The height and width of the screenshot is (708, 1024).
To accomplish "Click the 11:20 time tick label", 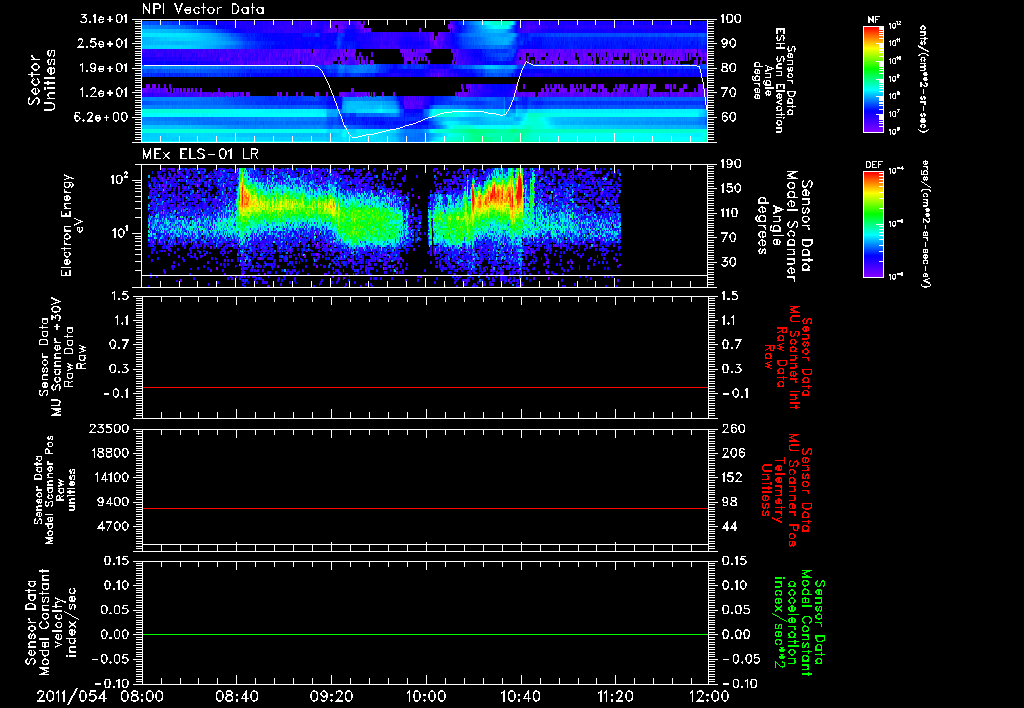I will (615, 696).
